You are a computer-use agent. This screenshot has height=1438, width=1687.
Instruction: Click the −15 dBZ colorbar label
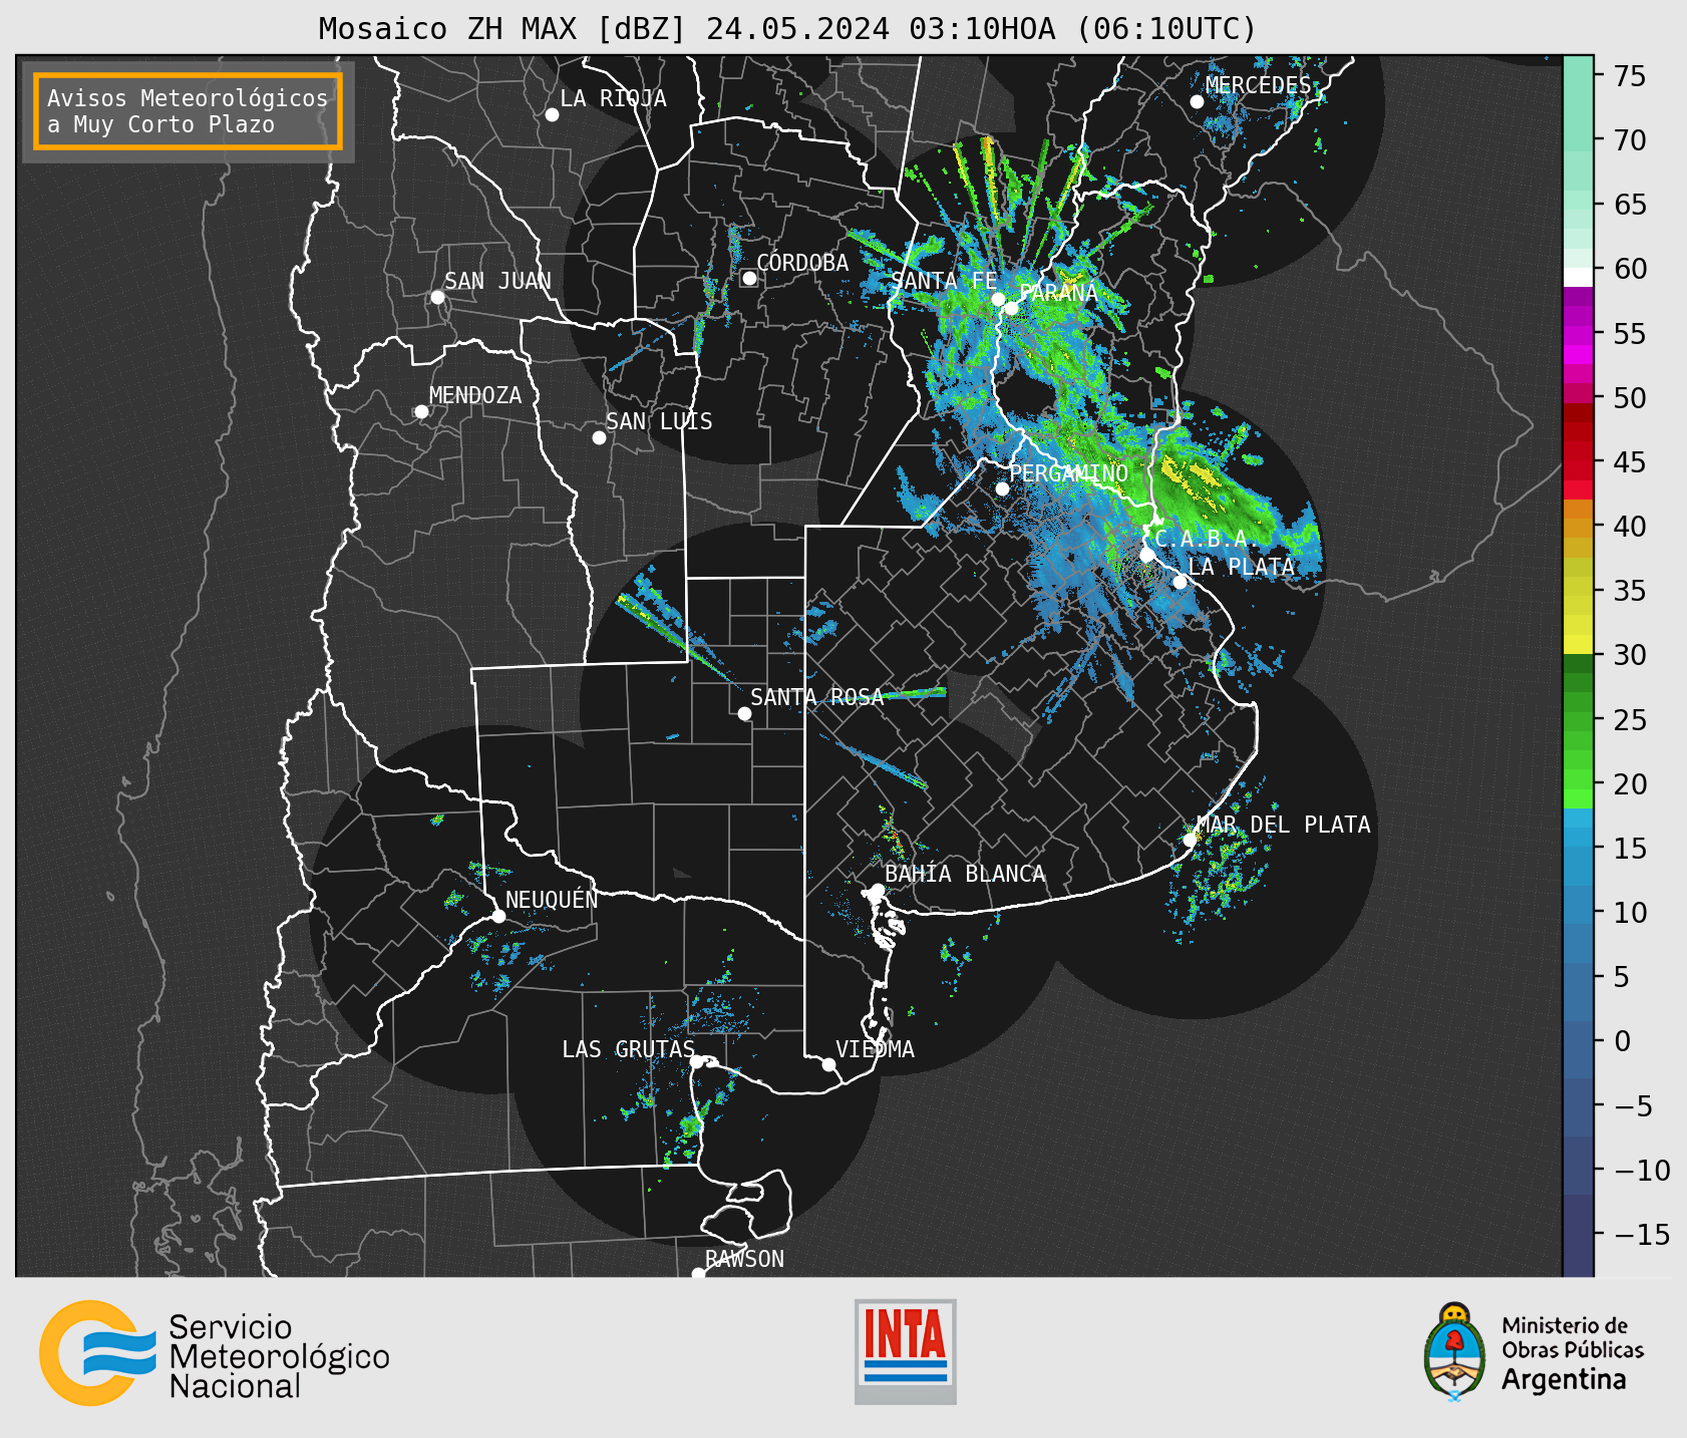pos(1642,1234)
